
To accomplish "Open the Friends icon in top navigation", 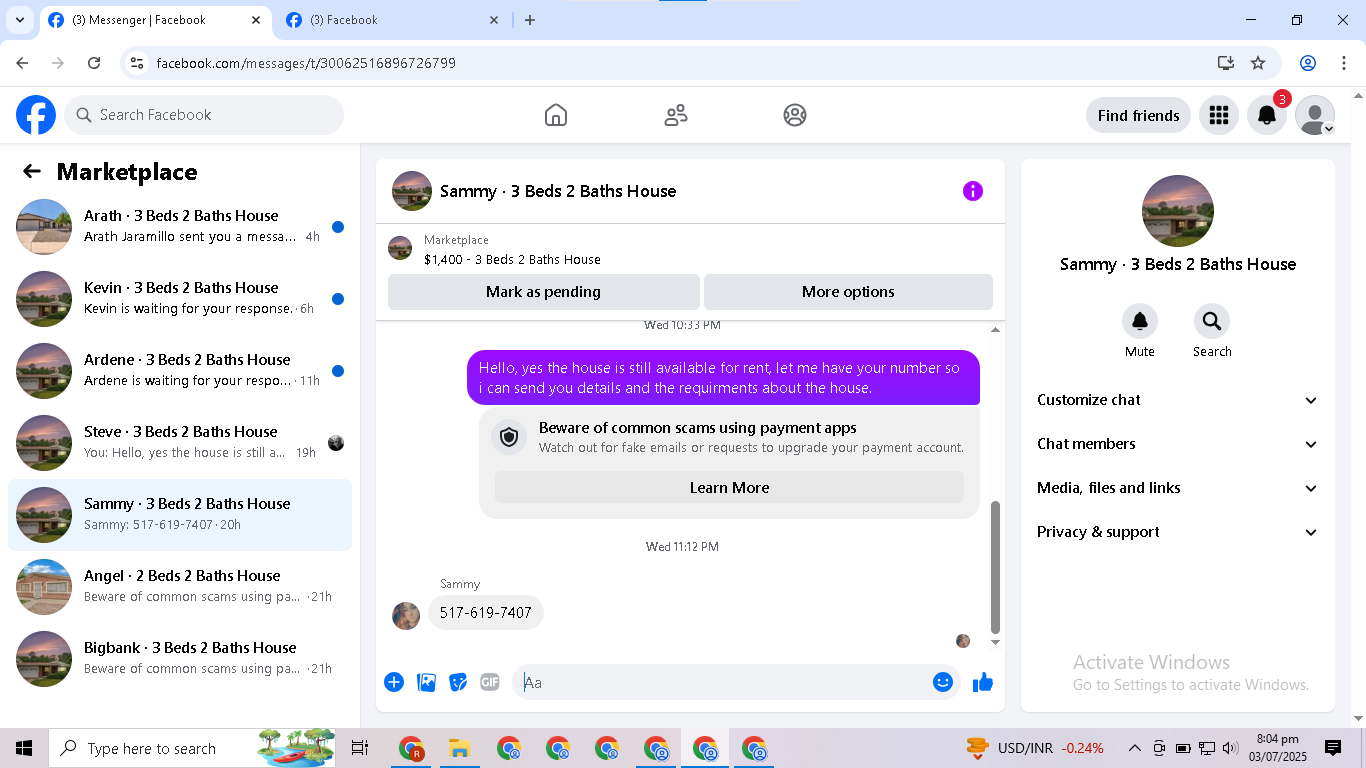I will tap(676, 115).
